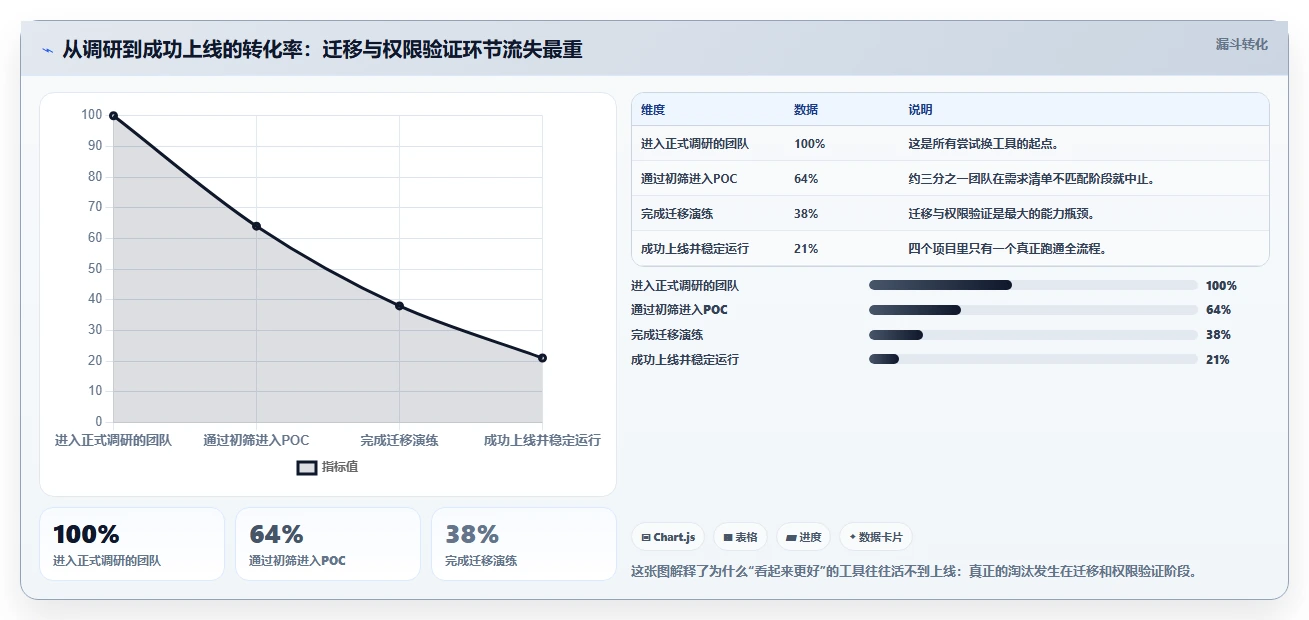Select the Chart.js tag

668,537
